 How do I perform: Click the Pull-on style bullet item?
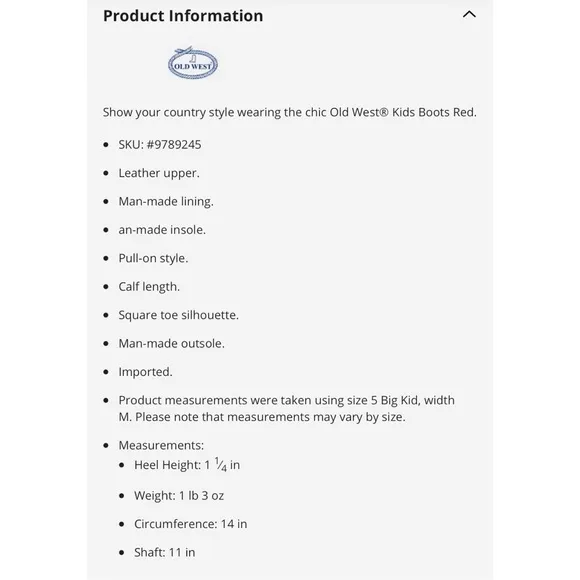coord(153,258)
